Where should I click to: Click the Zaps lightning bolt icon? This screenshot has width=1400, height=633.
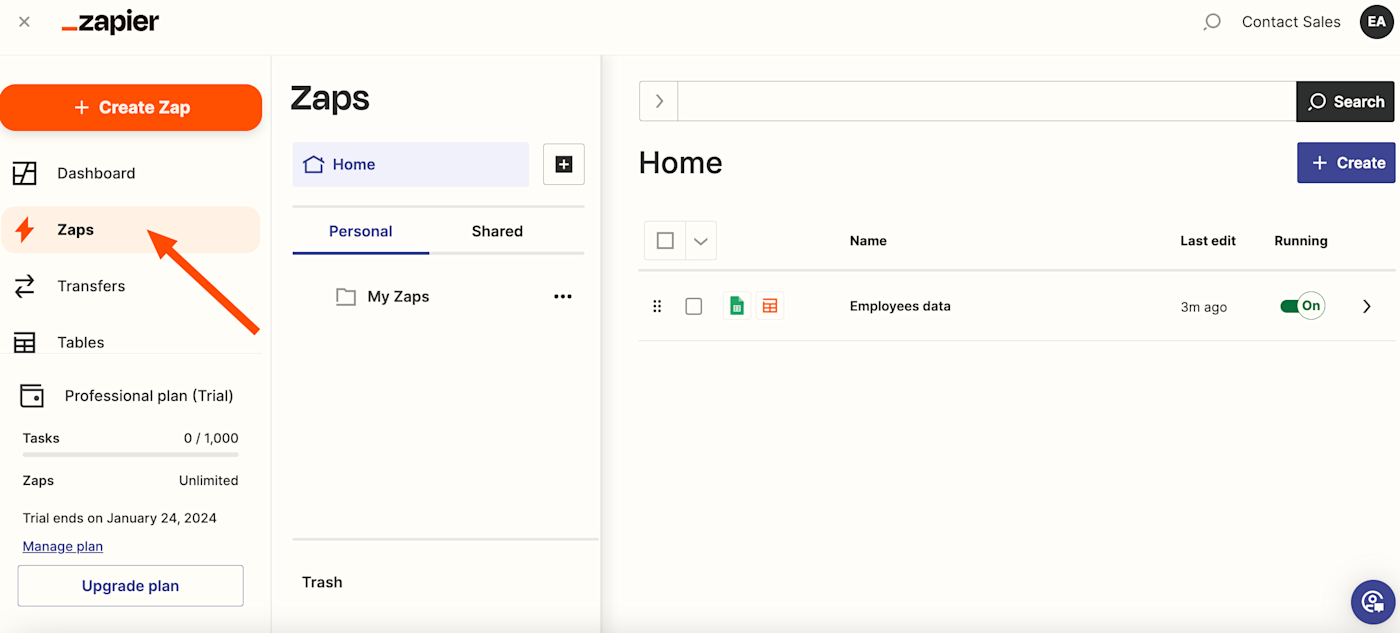[x=24, y=230]
